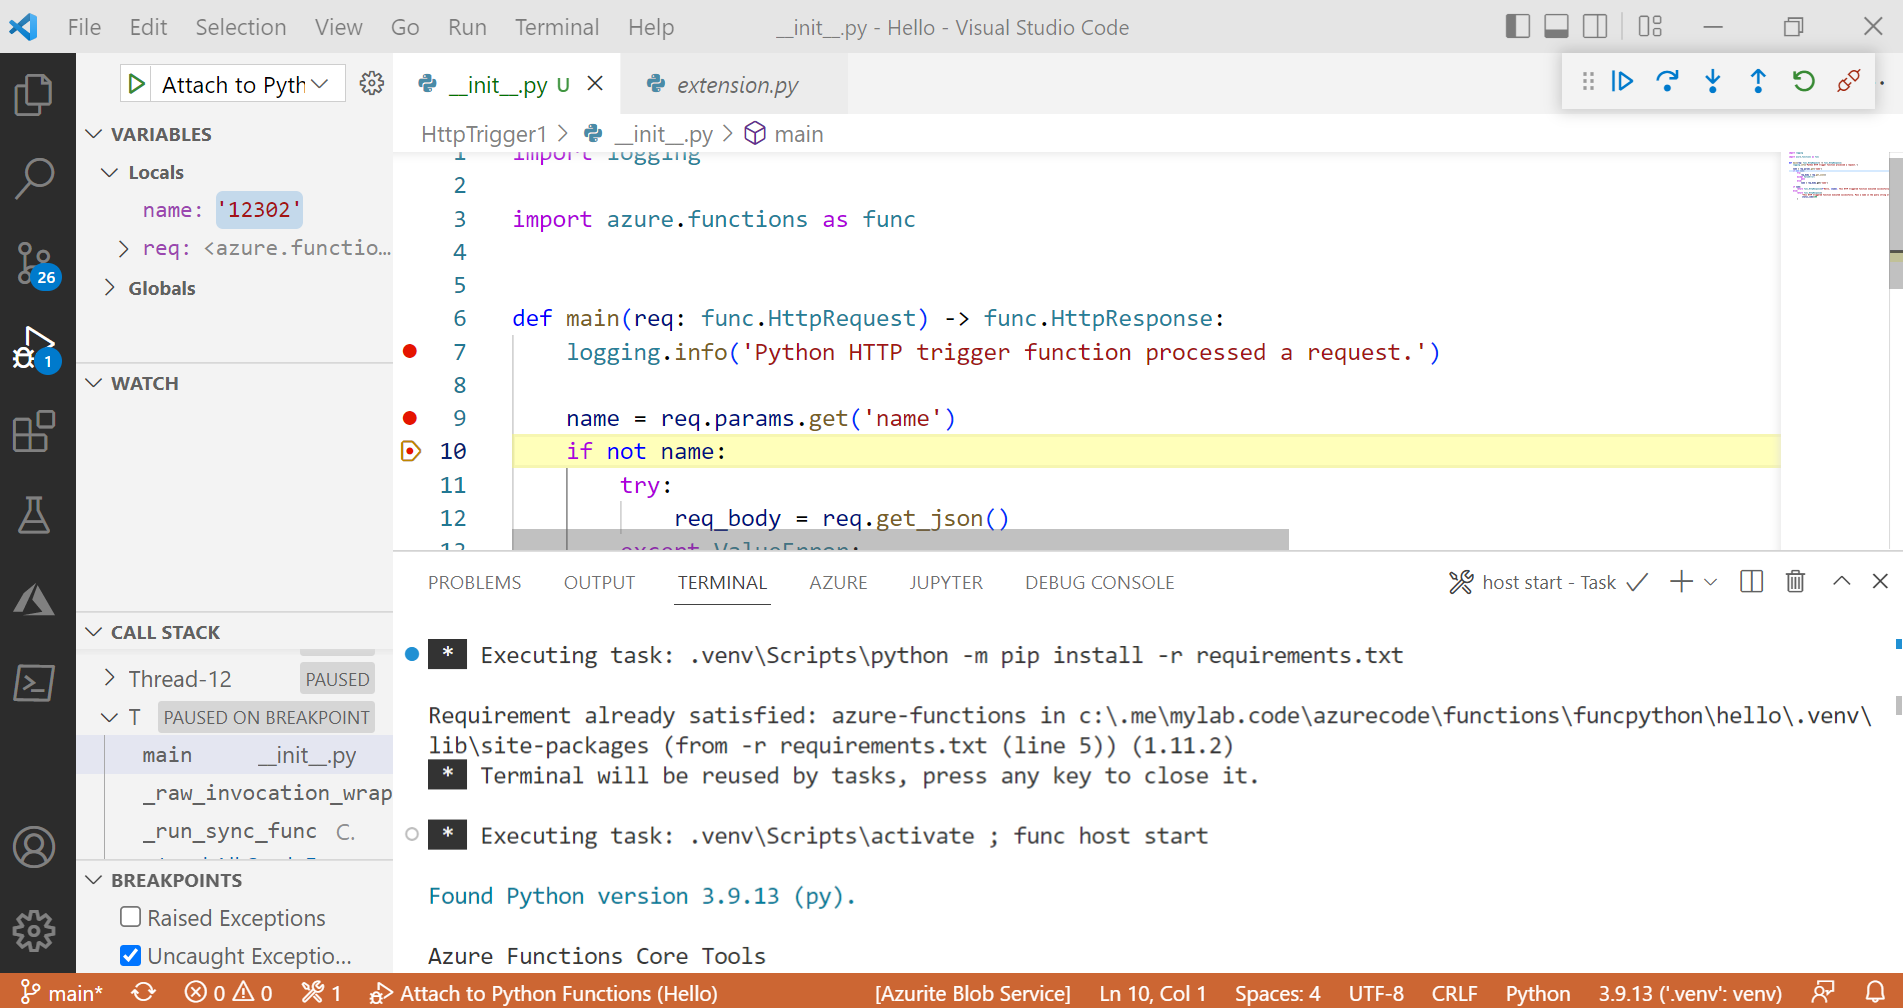The height and width of the screenshot is (1008, 1903).
Task: Open the Azure view in activity bar
Action: point(34,599)
